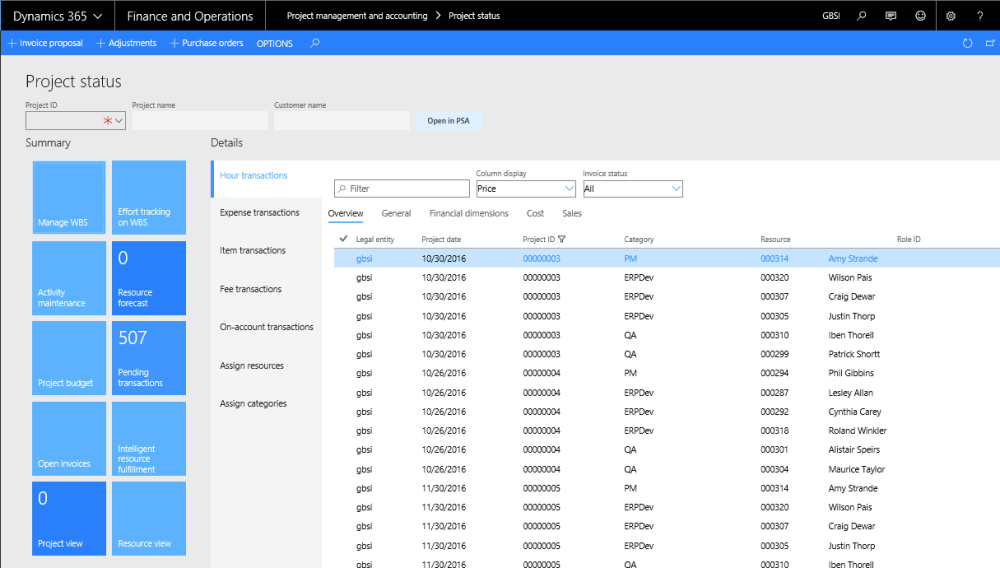Toggle the select-all checkmark in grid header

(344, 239)
